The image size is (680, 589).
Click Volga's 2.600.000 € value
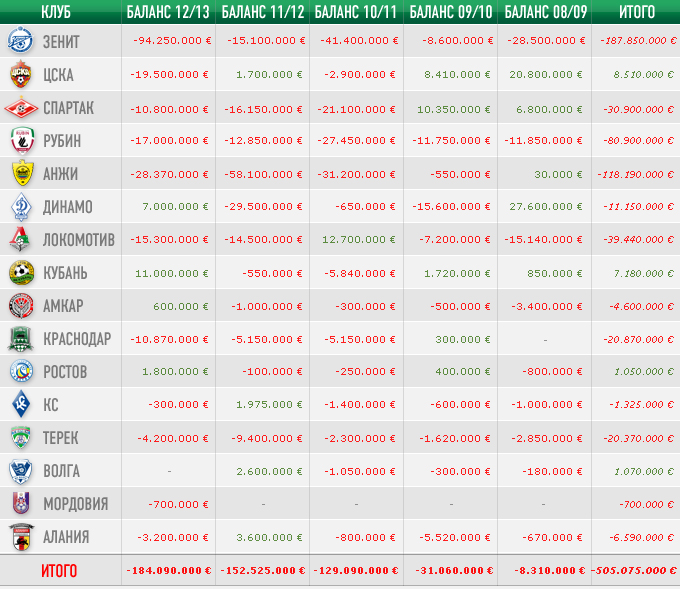click(x=269, y=471)
